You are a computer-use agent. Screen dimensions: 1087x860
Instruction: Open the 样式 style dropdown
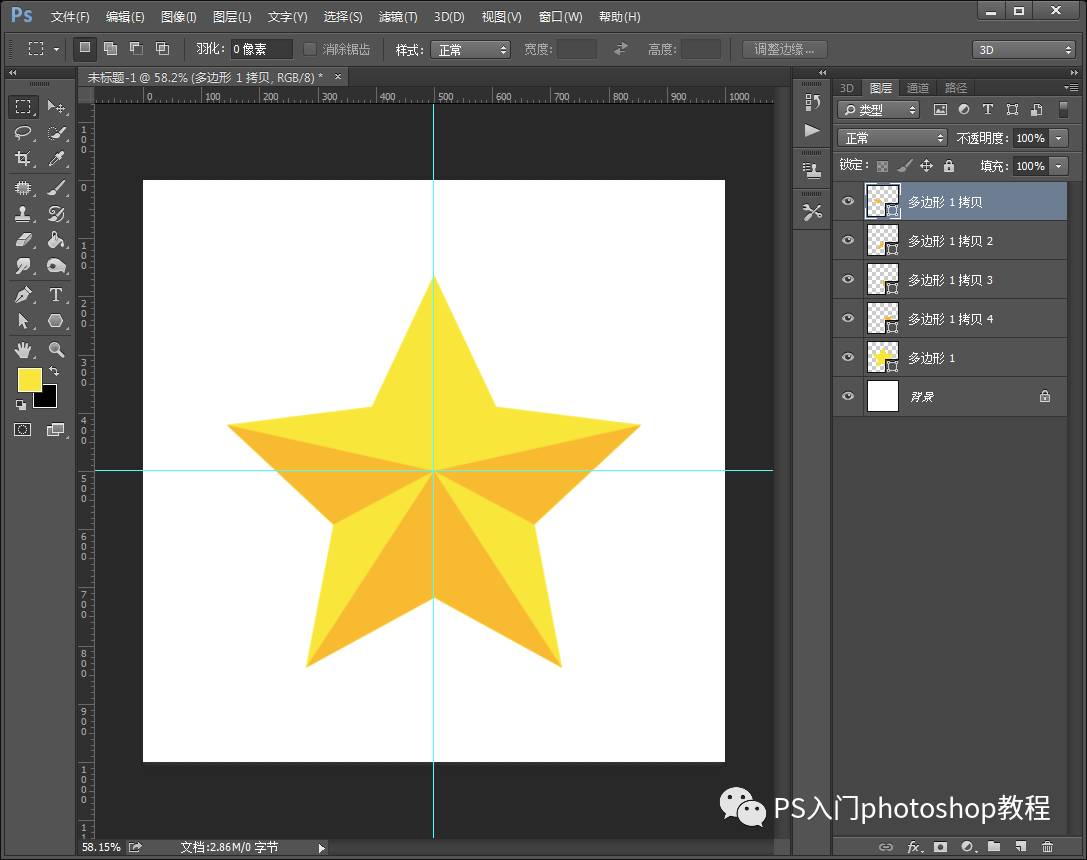[470, 50]
